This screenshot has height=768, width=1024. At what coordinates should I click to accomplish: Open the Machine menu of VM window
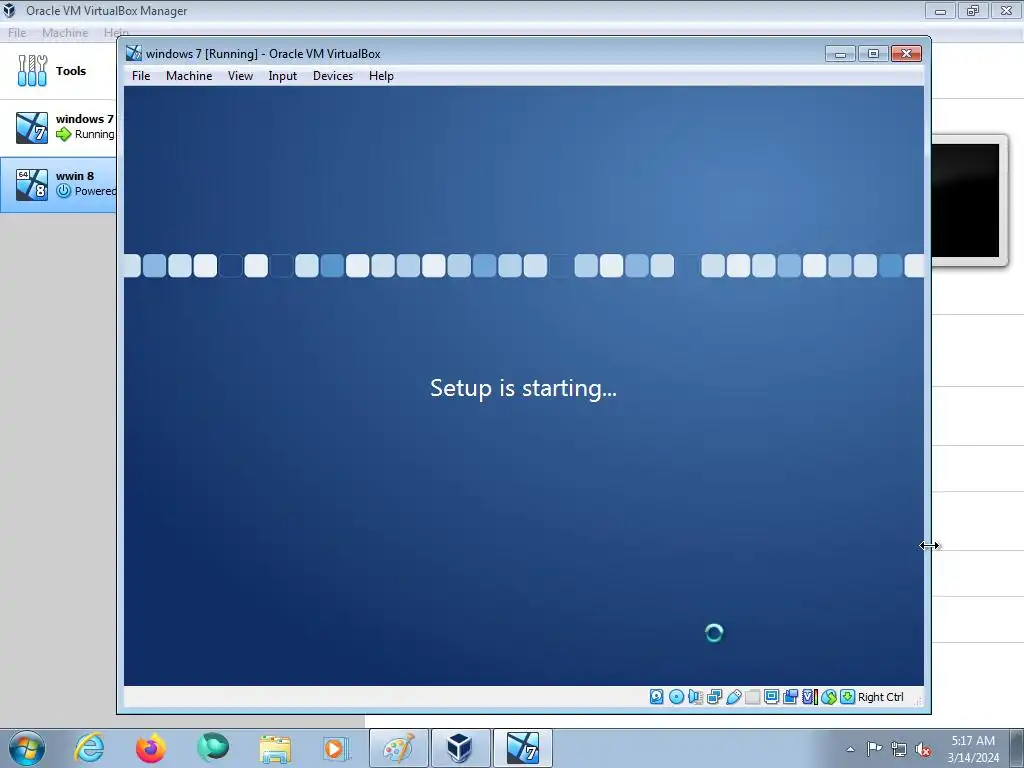tap(189, 76)
